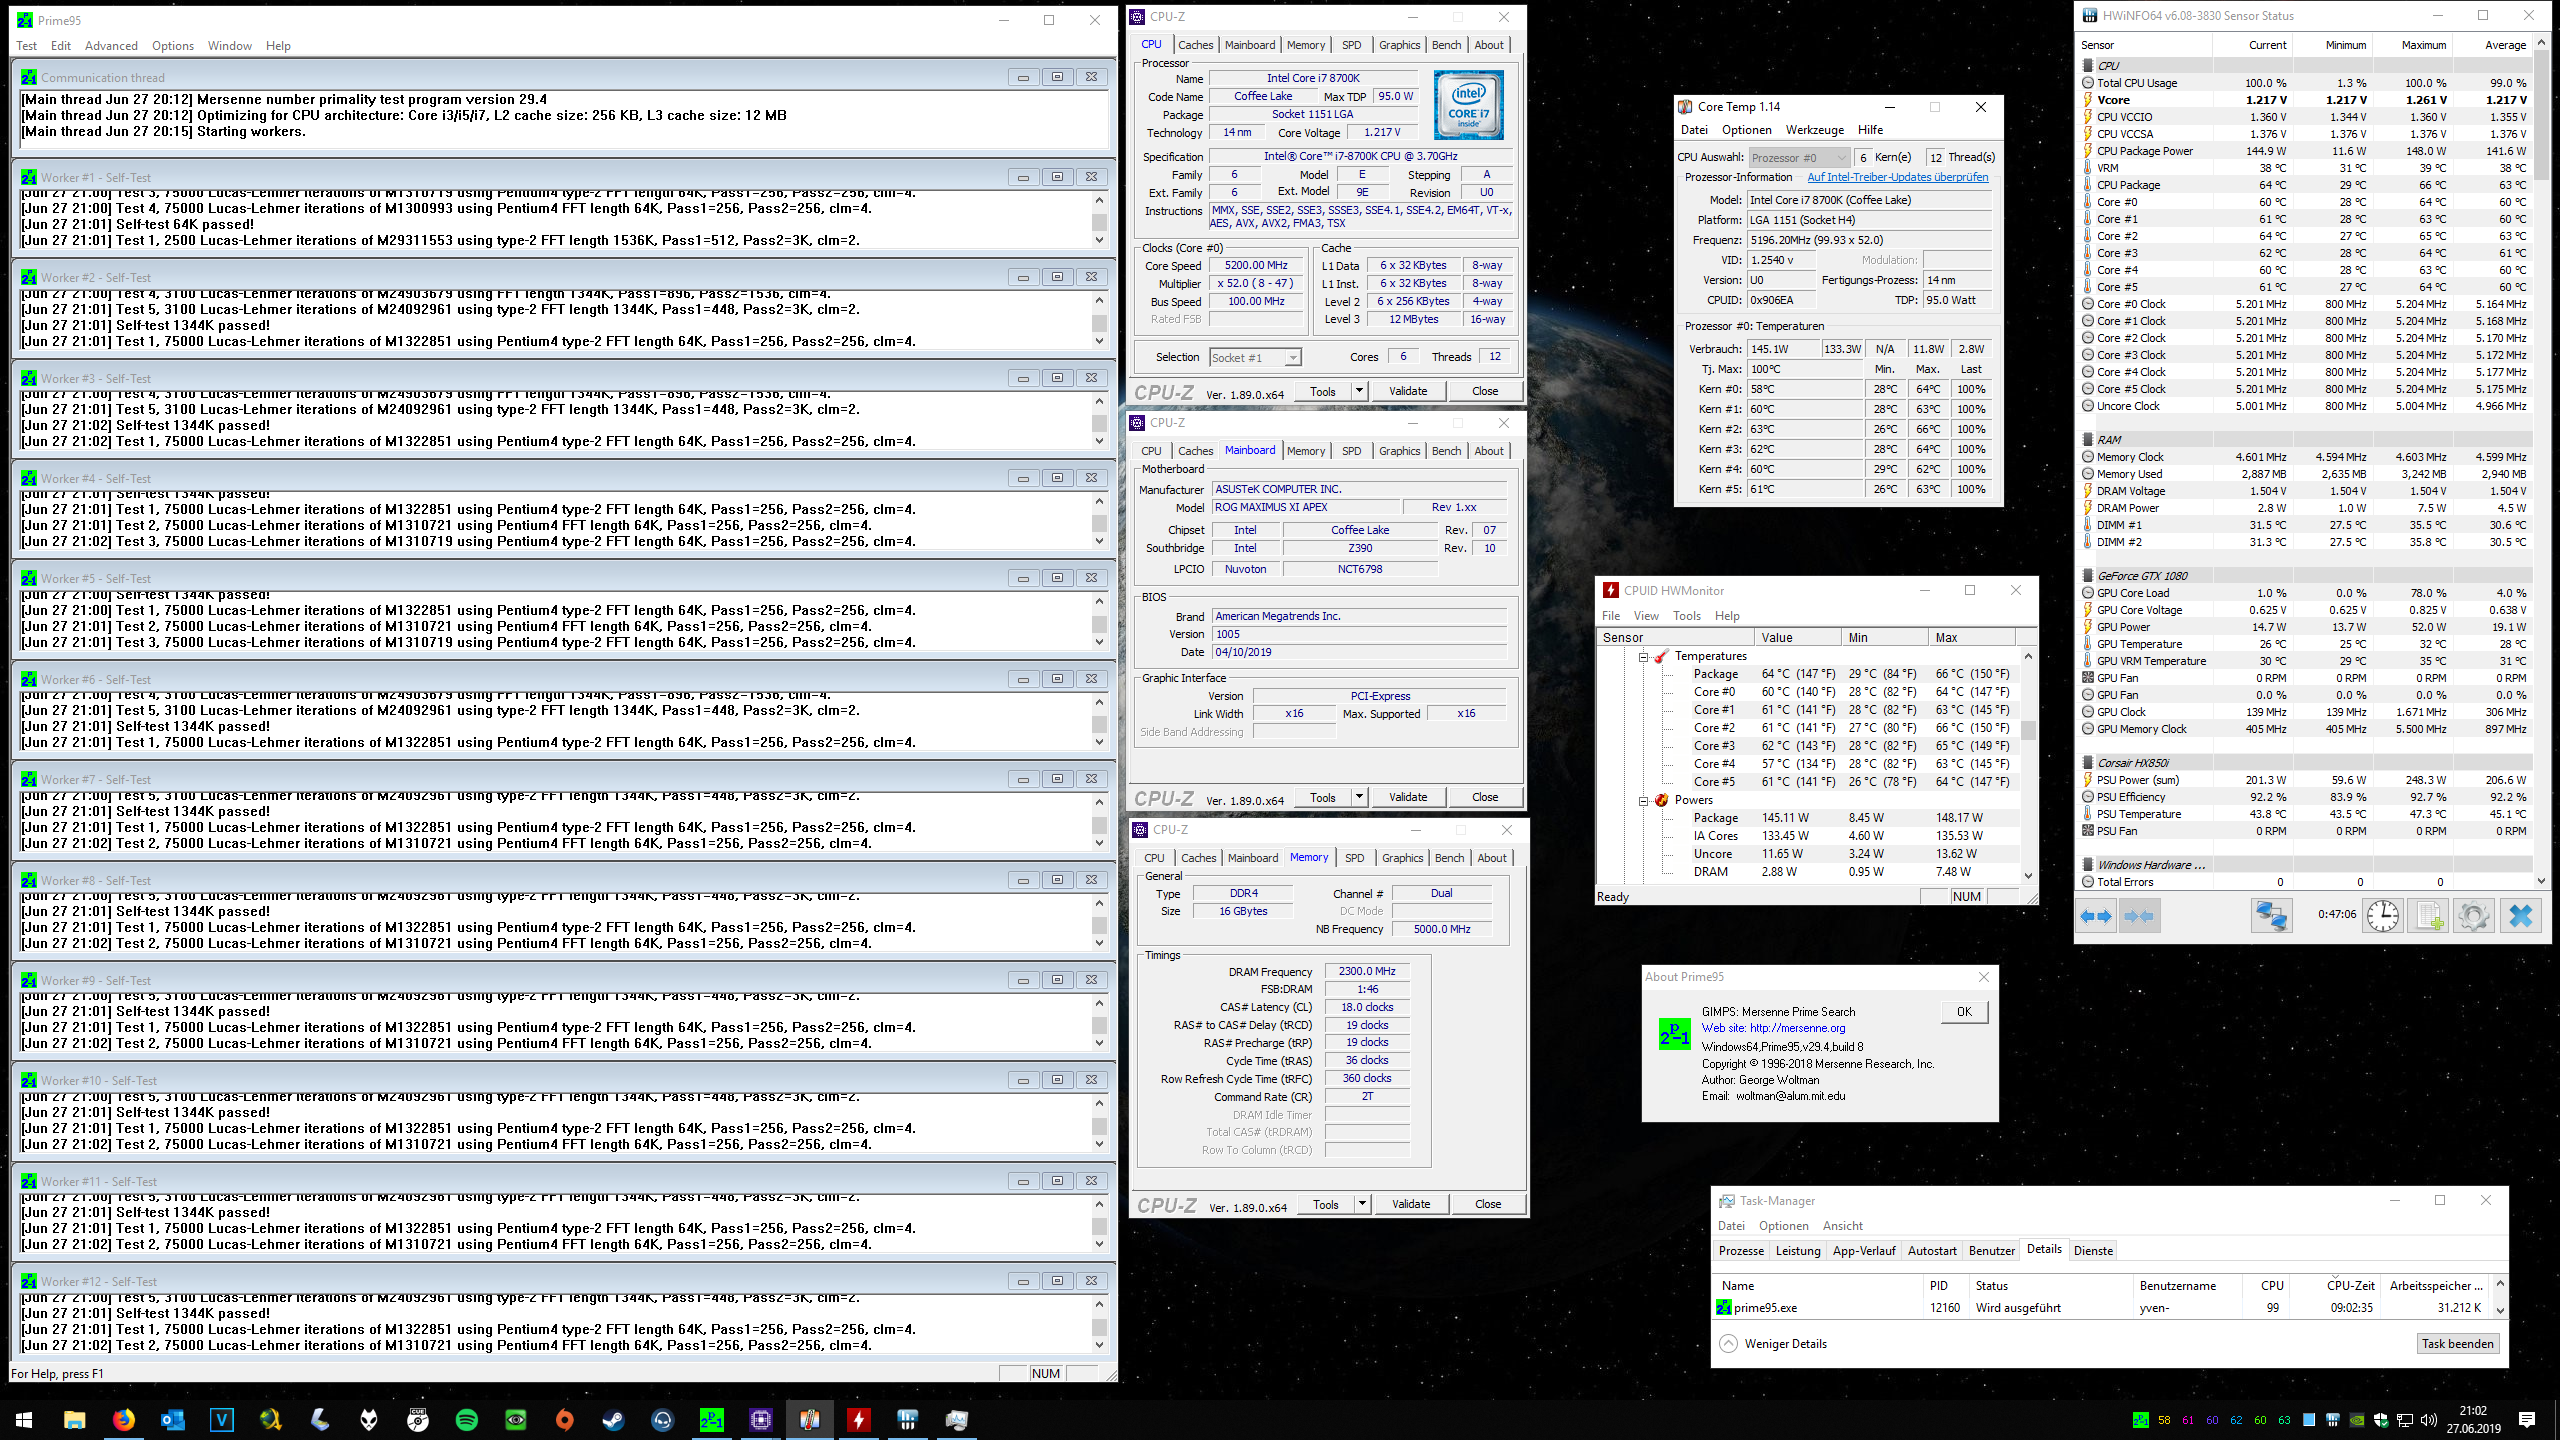
Task: Open Spotify from the taskbar
Action: pyautogui.click(x=466, y=1420)
